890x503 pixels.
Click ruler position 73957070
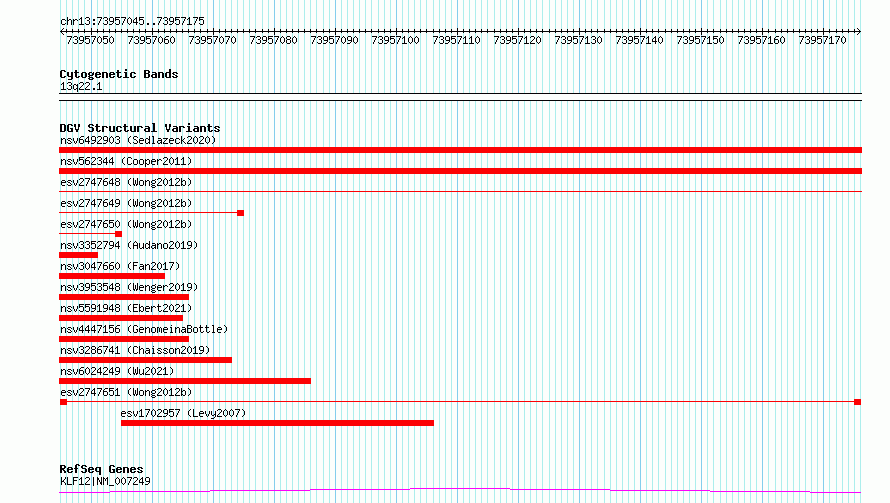(x=212, y=40)
